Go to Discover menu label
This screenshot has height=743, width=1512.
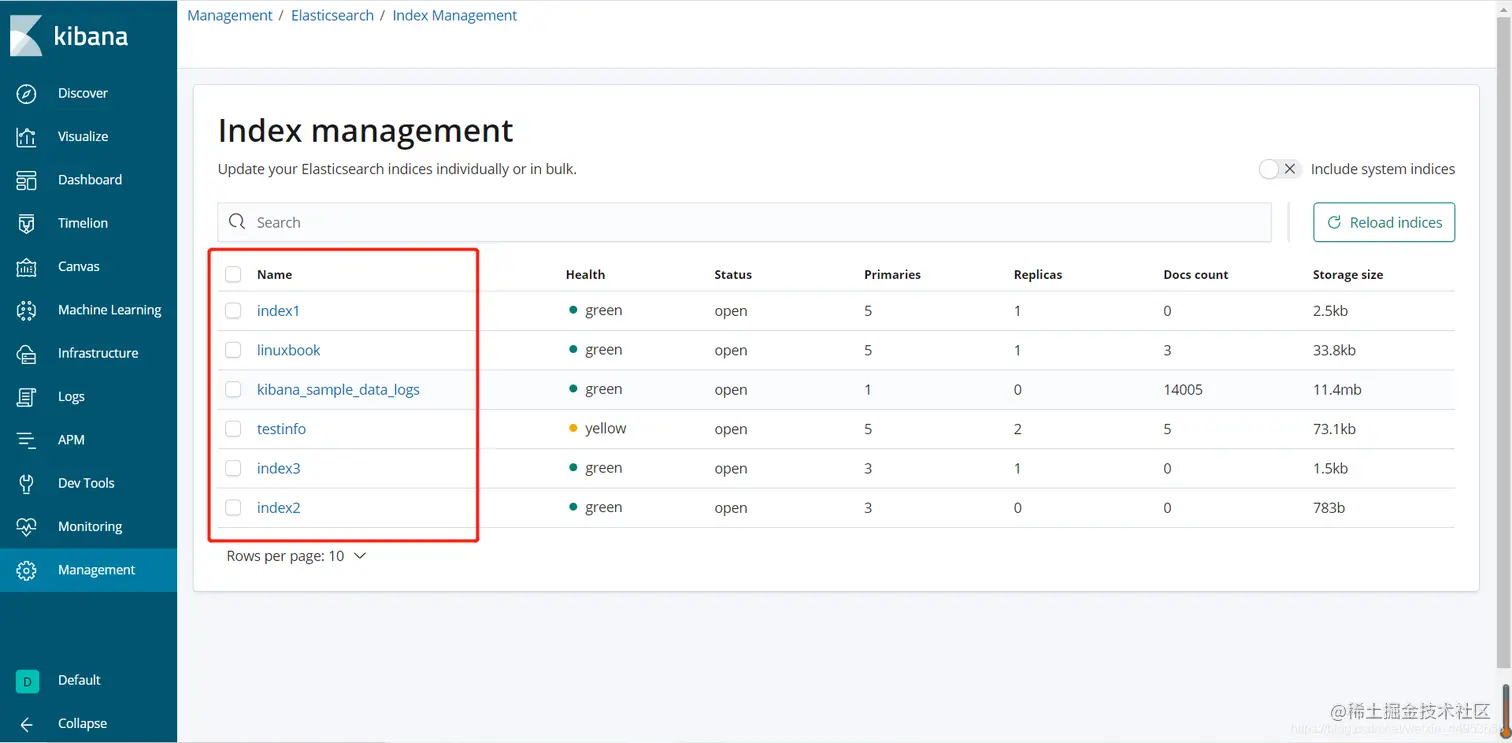point(83,93)
